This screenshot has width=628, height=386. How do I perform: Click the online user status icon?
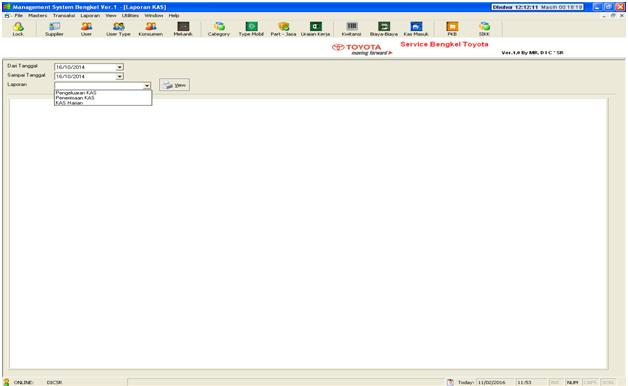point(6,382)
